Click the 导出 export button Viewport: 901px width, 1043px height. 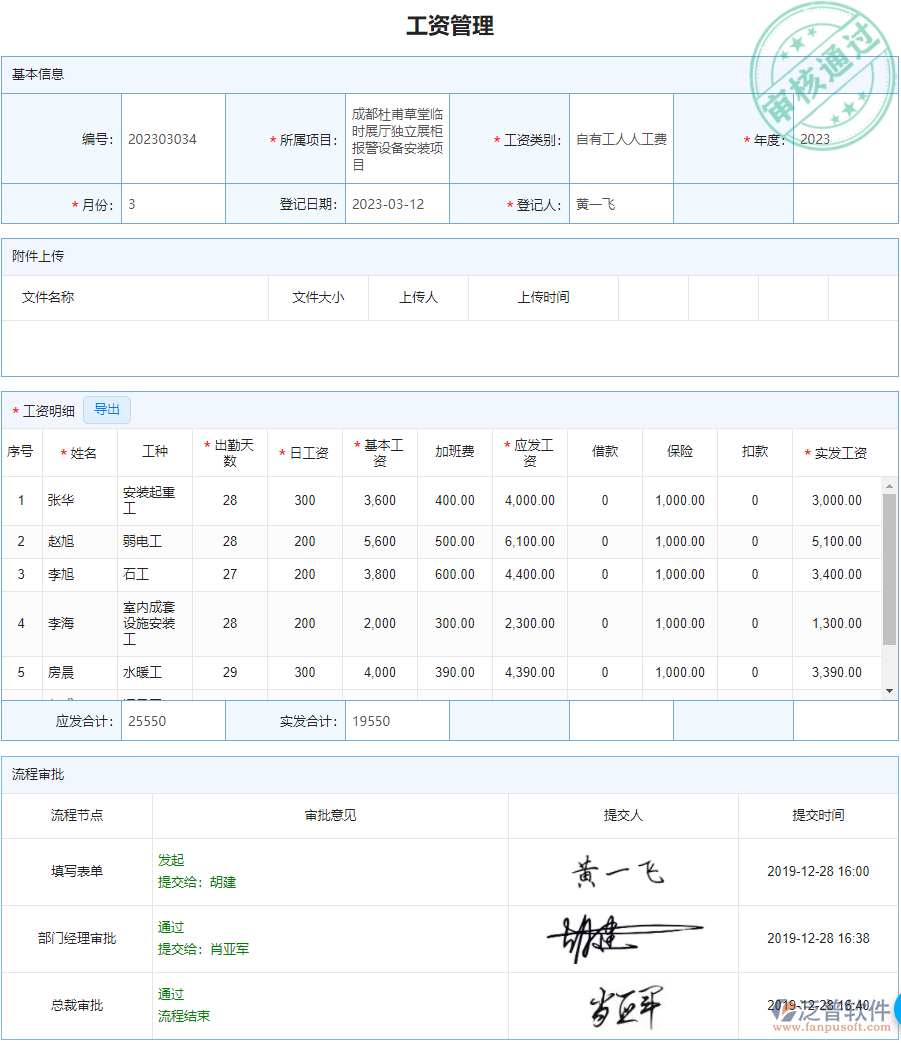(106, 409)
